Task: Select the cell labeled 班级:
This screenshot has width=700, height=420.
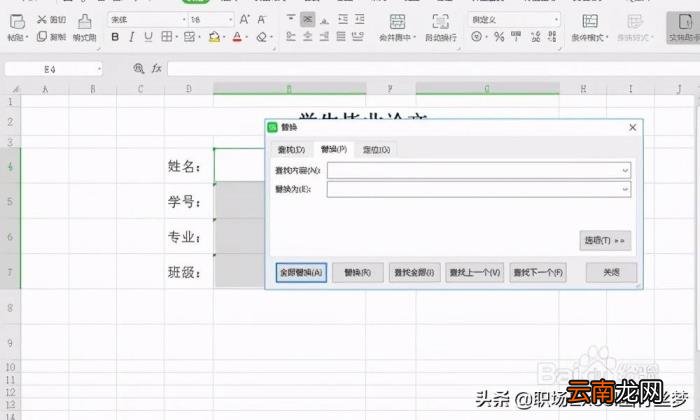Action: click(x=189, y=272)
